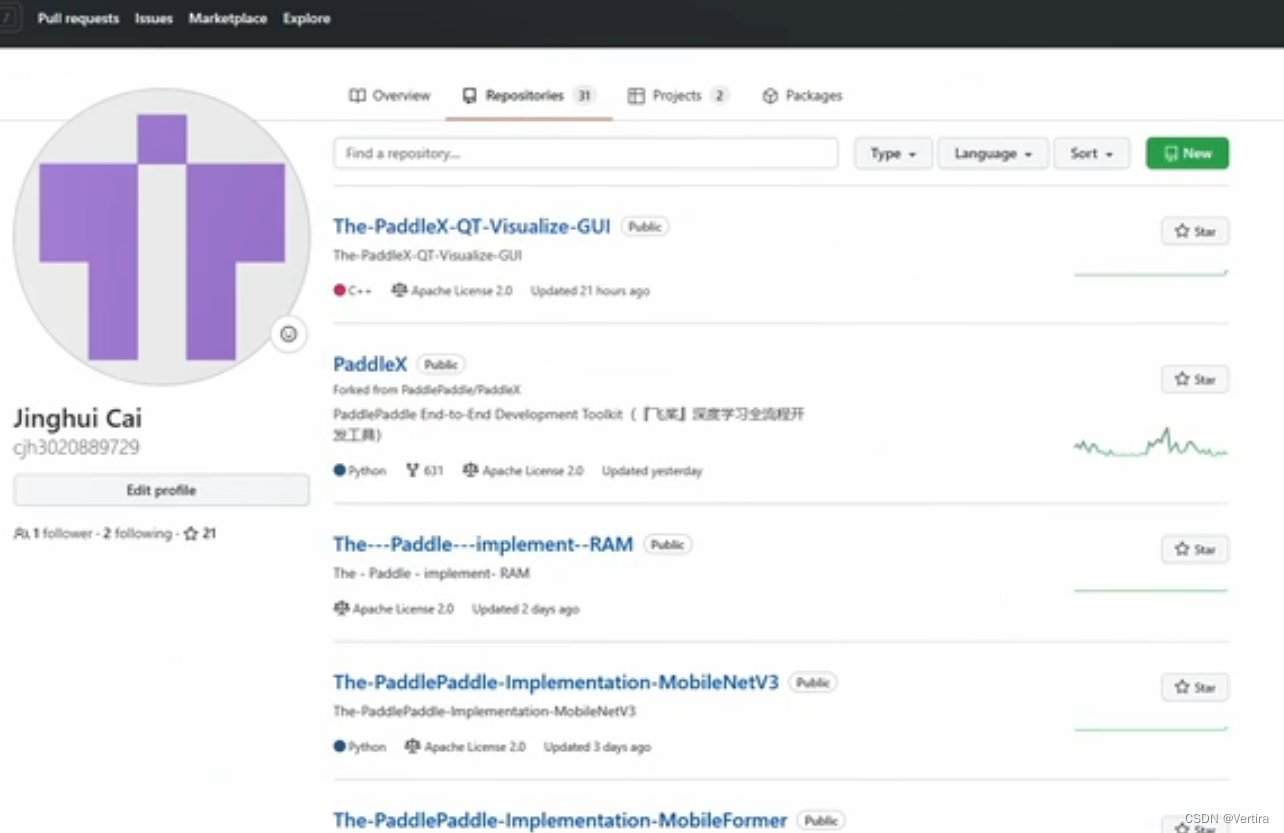The width and height of the screenshot is (1284, 833).
Task: Click the license scale icon for The---Paddle---implement--RAM
Action: pyautogui.click(x=341, y=608)
